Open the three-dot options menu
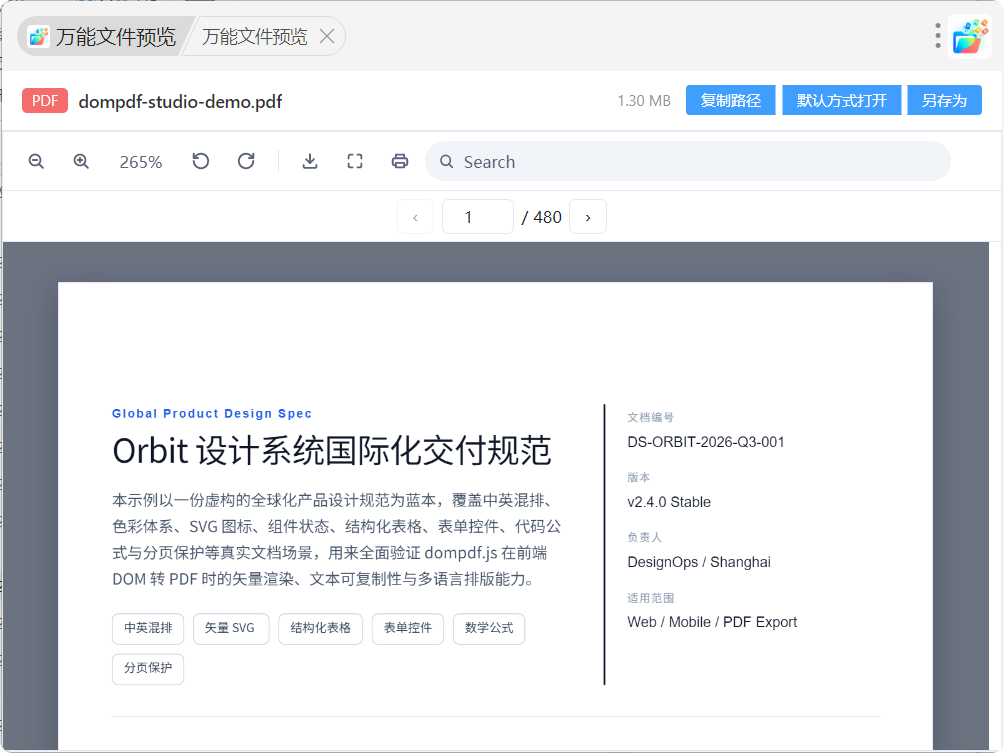The width and height of the screenshot is (1004, 753). point(937,36)
